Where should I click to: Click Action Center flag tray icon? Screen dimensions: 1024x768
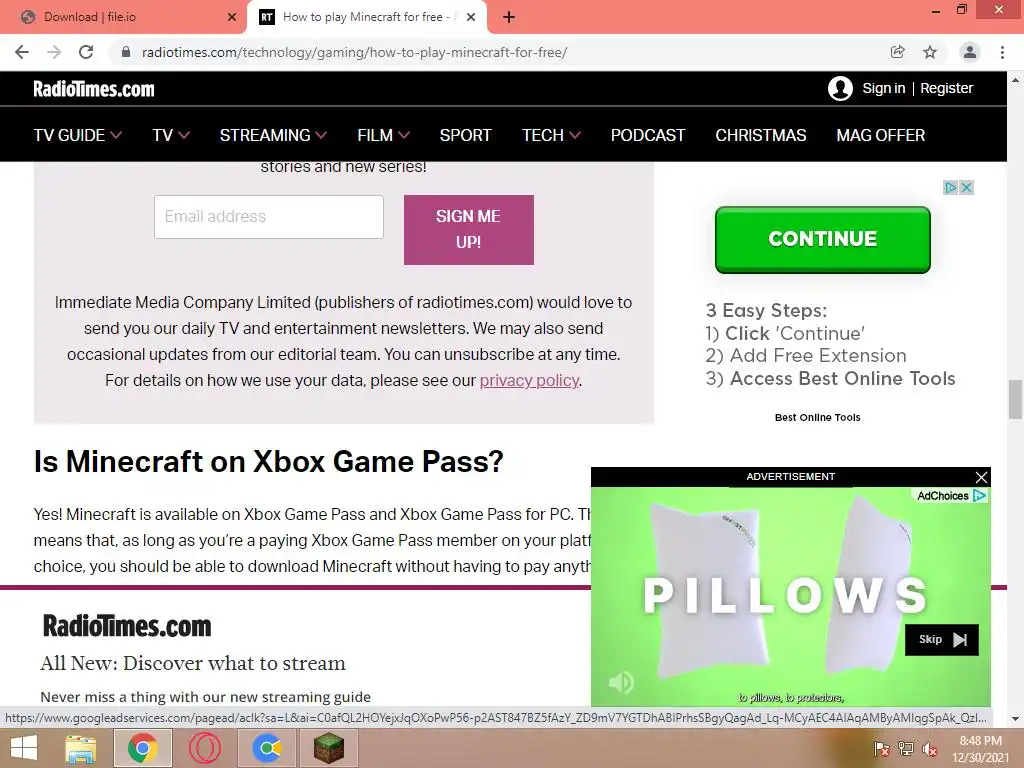(x=881, y=748)
